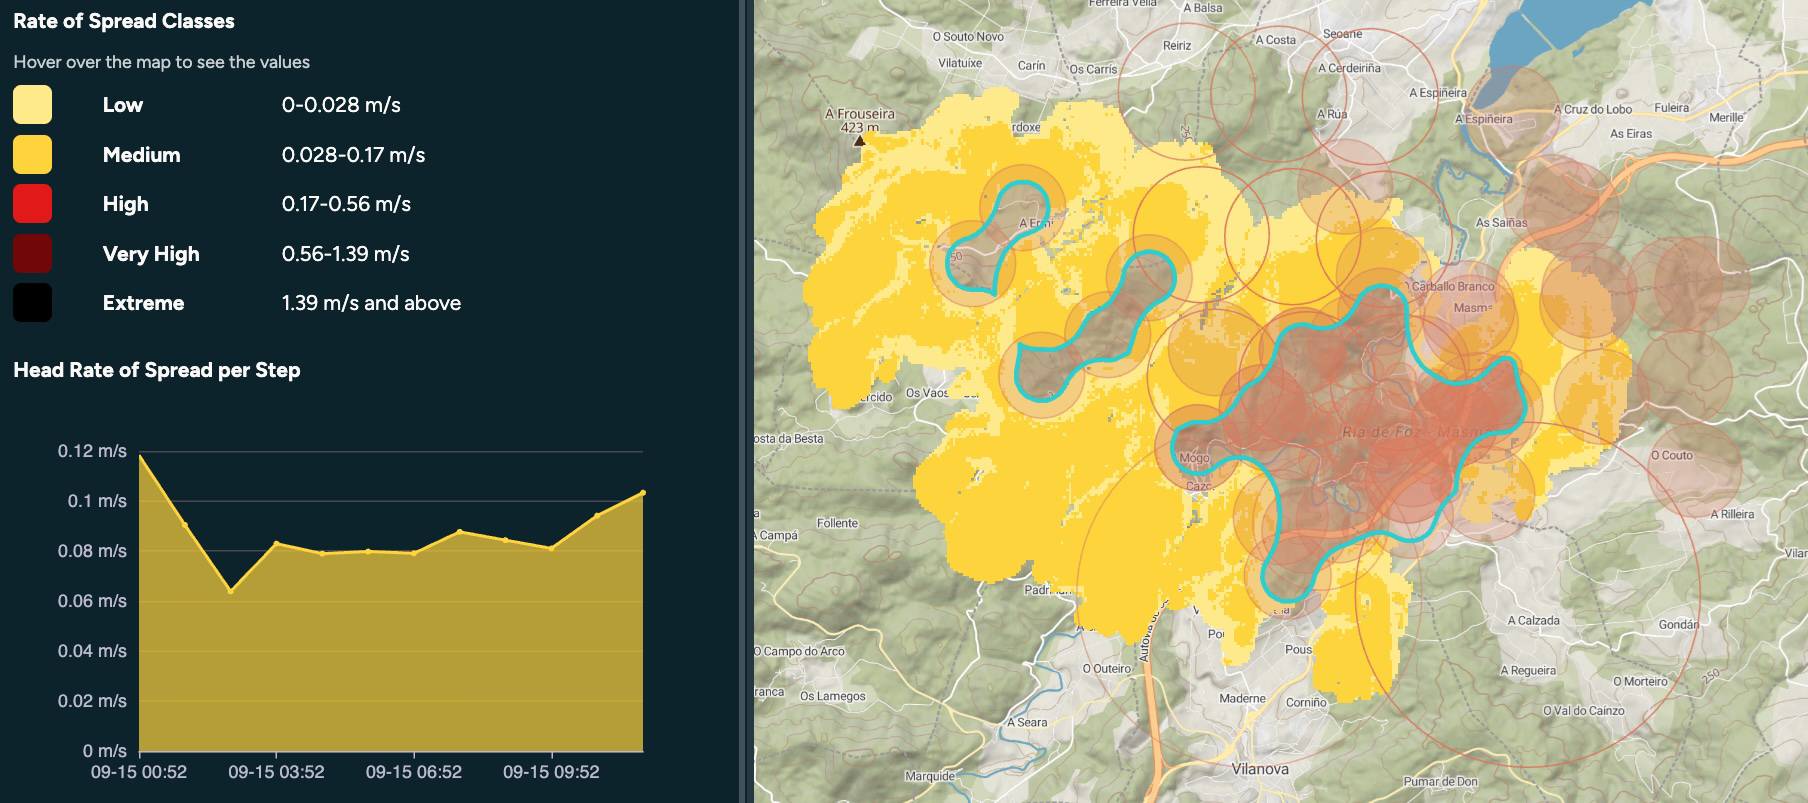This screenshot has width=1808, height=803.
Task: Click the 09-15 03:52 axis label
Action: [276, 772]
